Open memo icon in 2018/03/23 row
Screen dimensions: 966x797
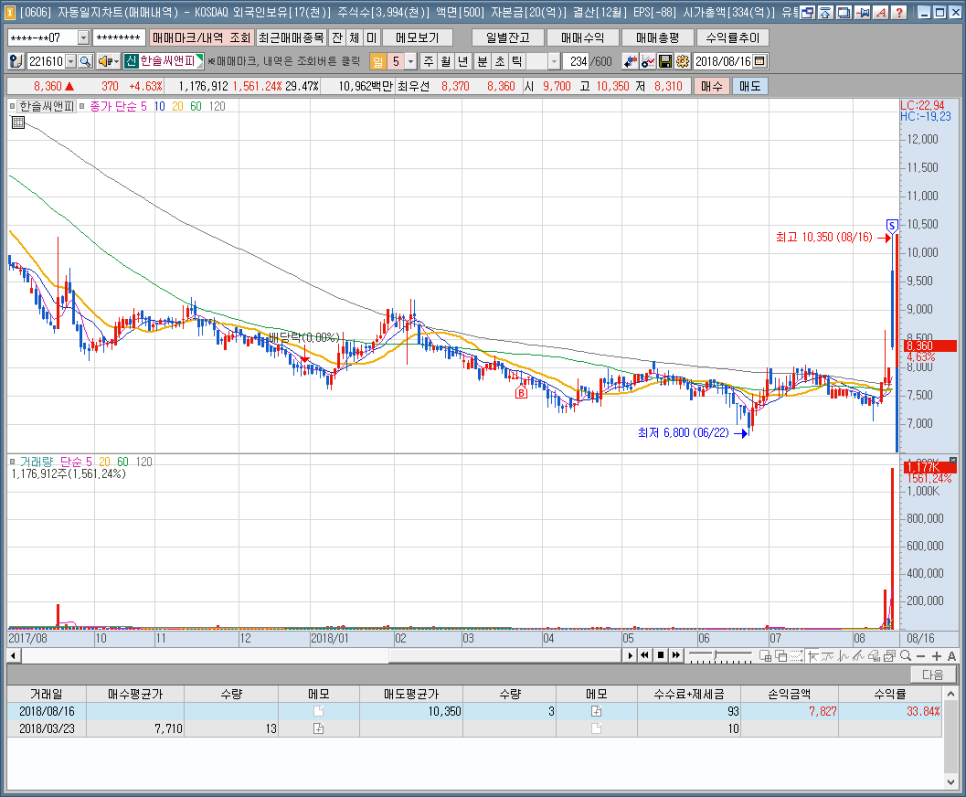(318, 729)
